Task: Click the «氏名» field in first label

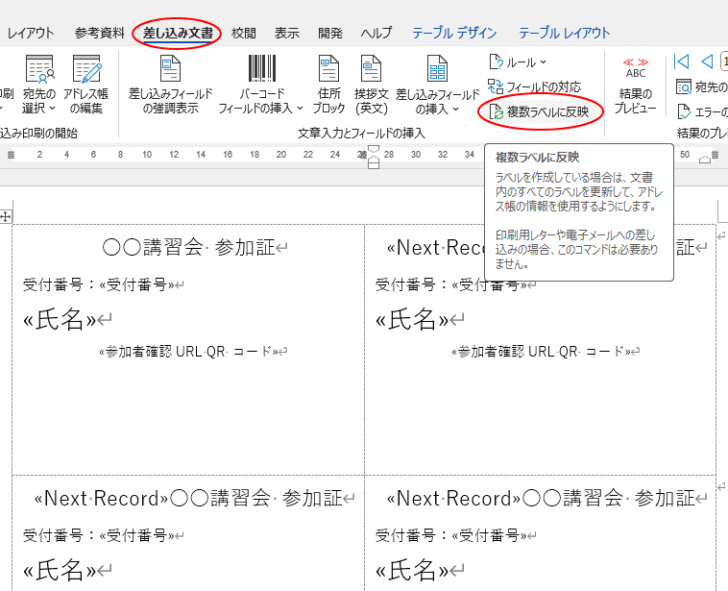Action: [60, 320]
